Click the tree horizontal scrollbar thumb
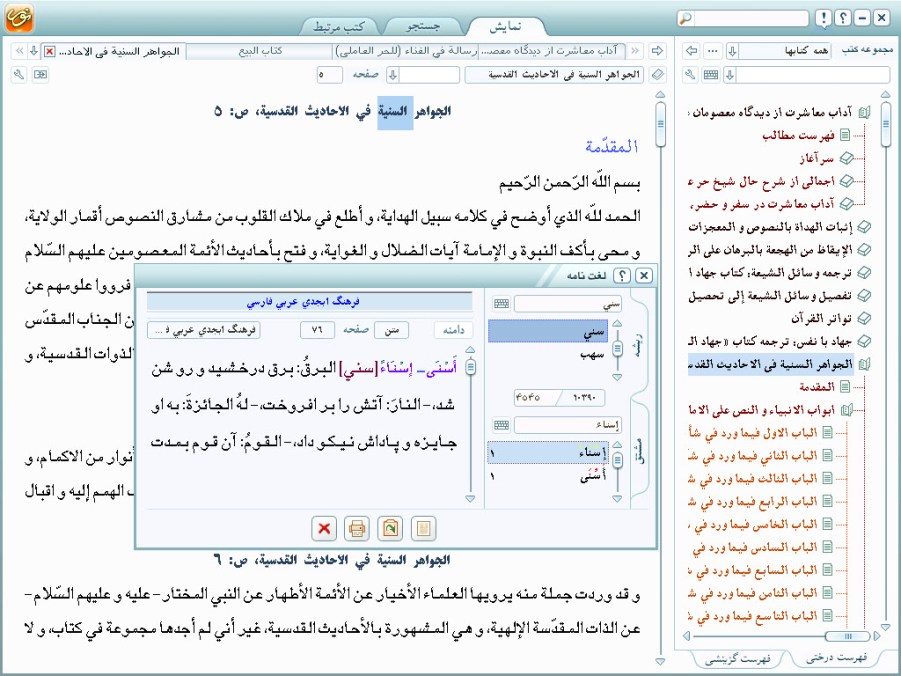Viewport: 901px width, 676px height. click(848, 636)
